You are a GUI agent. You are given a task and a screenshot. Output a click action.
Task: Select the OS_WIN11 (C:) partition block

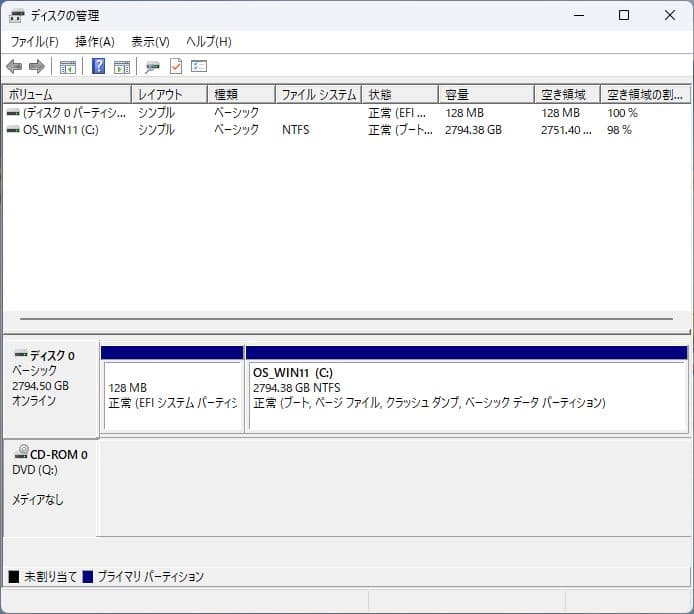(467, 389)
